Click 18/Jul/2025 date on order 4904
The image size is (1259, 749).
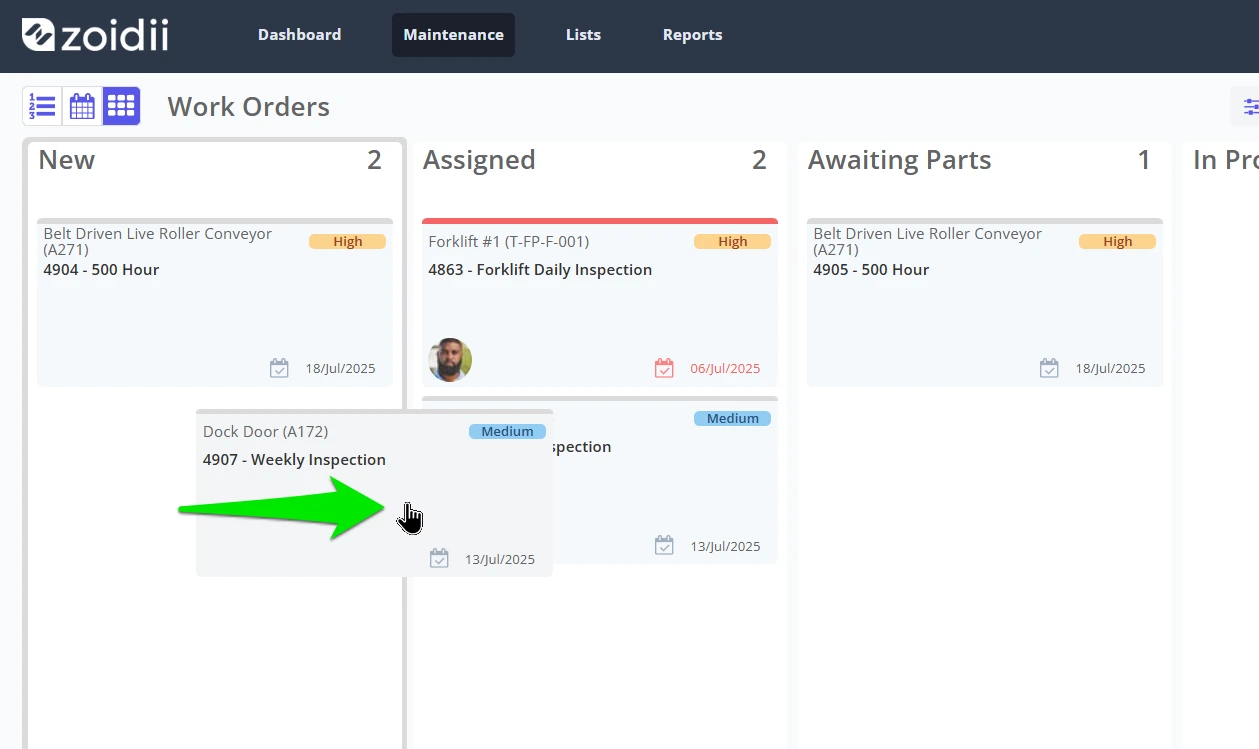(340, 368)
